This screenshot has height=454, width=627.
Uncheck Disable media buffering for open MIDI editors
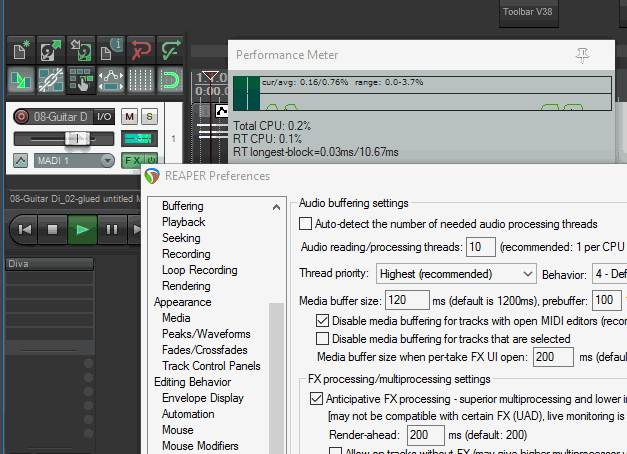click(322, 321)
